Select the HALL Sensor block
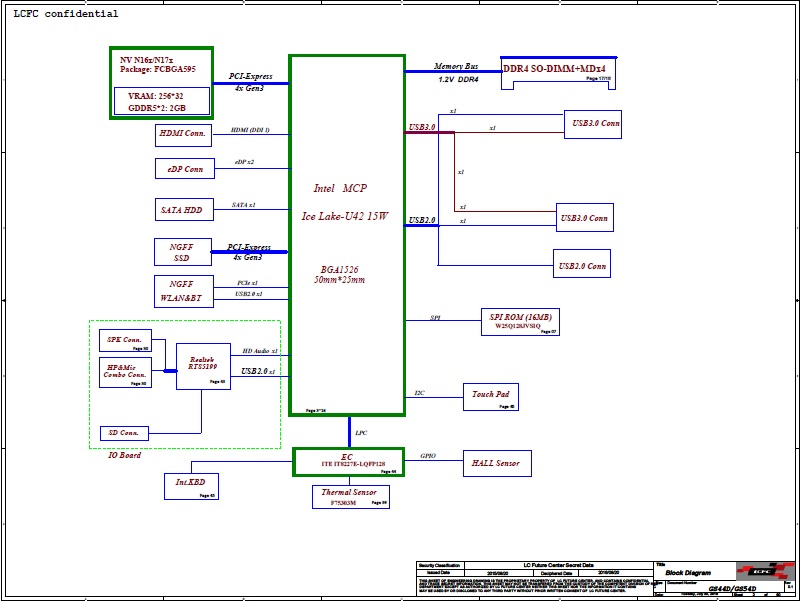Screen dimensions: 803x601 (x=497, y=463)
